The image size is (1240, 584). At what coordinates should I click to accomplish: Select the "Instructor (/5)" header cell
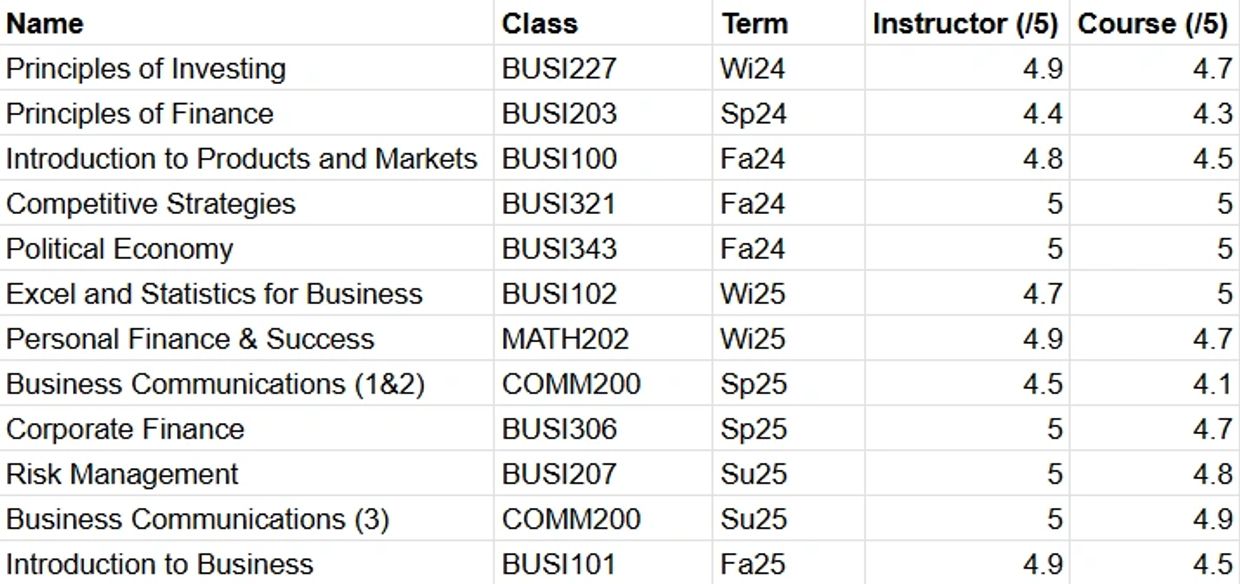point(965,23)
